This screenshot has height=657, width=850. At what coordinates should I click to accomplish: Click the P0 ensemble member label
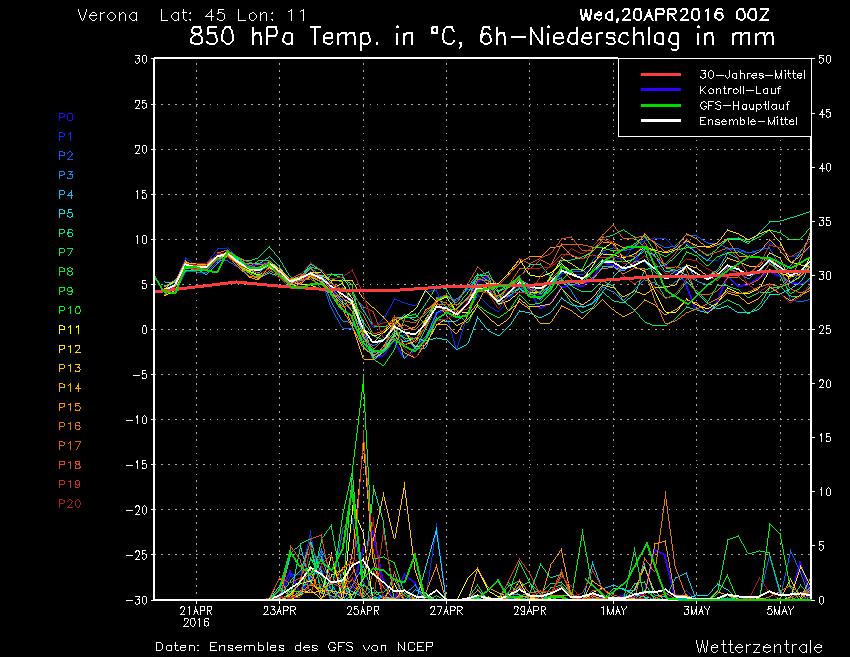point(66,117)
